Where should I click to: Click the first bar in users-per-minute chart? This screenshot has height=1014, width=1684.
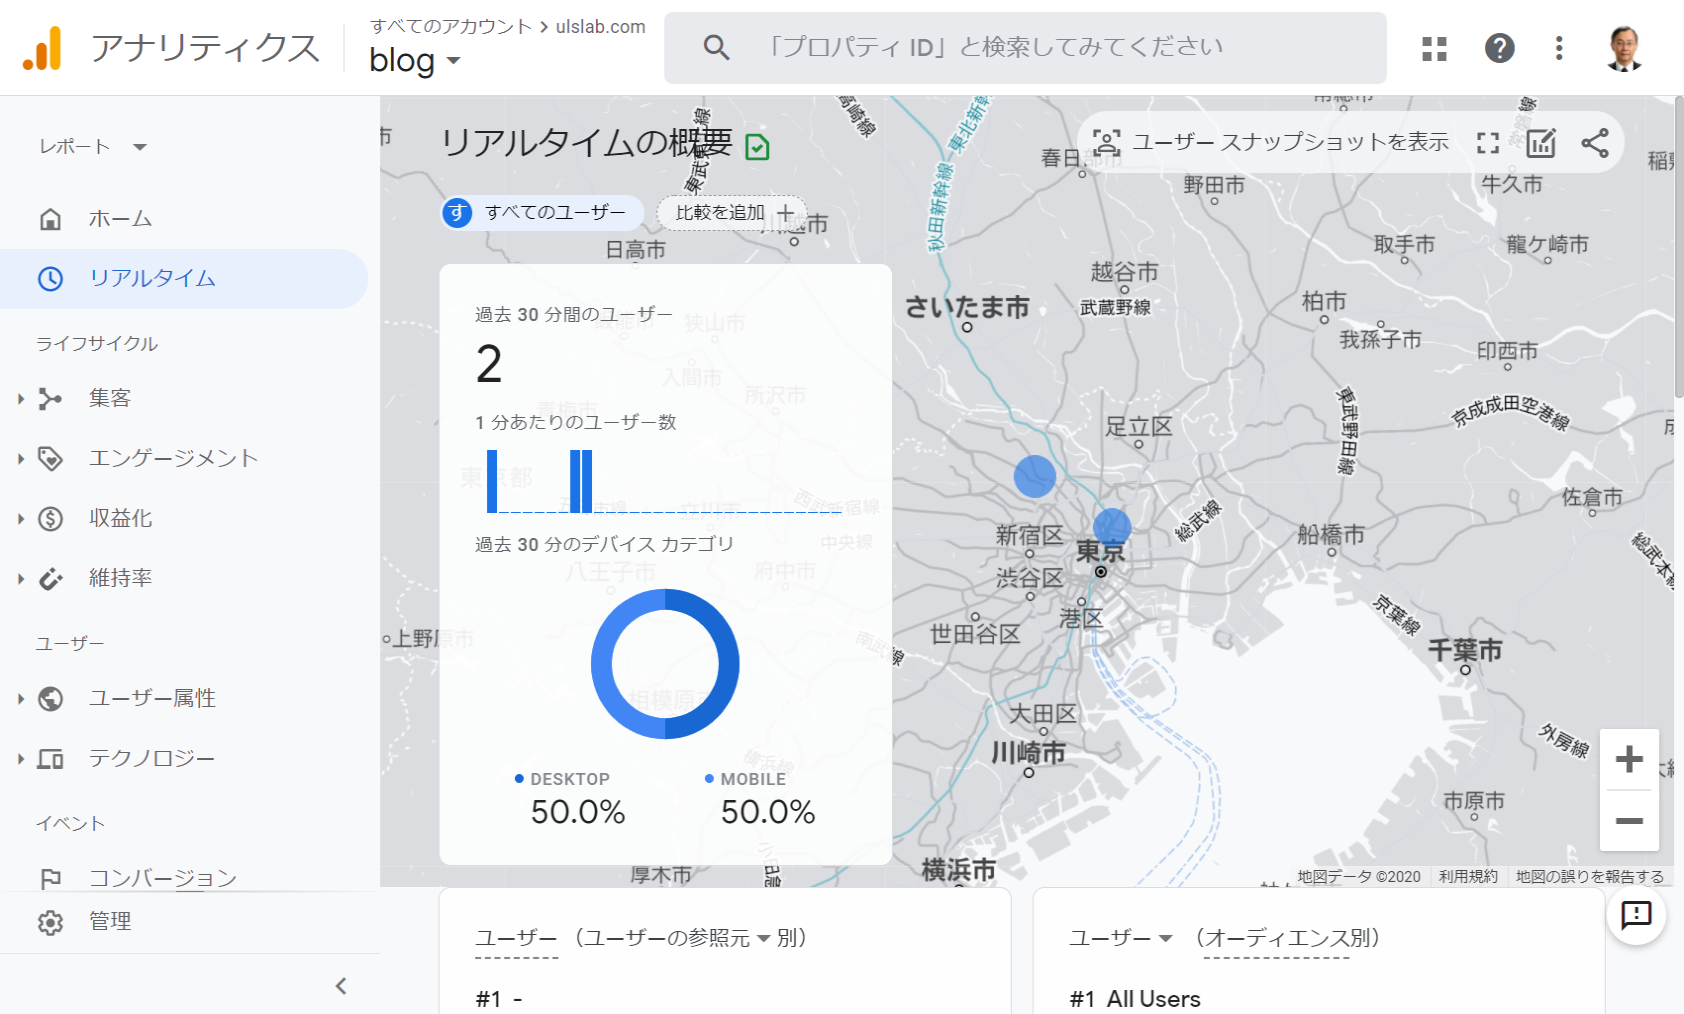[x=492, y=481]
